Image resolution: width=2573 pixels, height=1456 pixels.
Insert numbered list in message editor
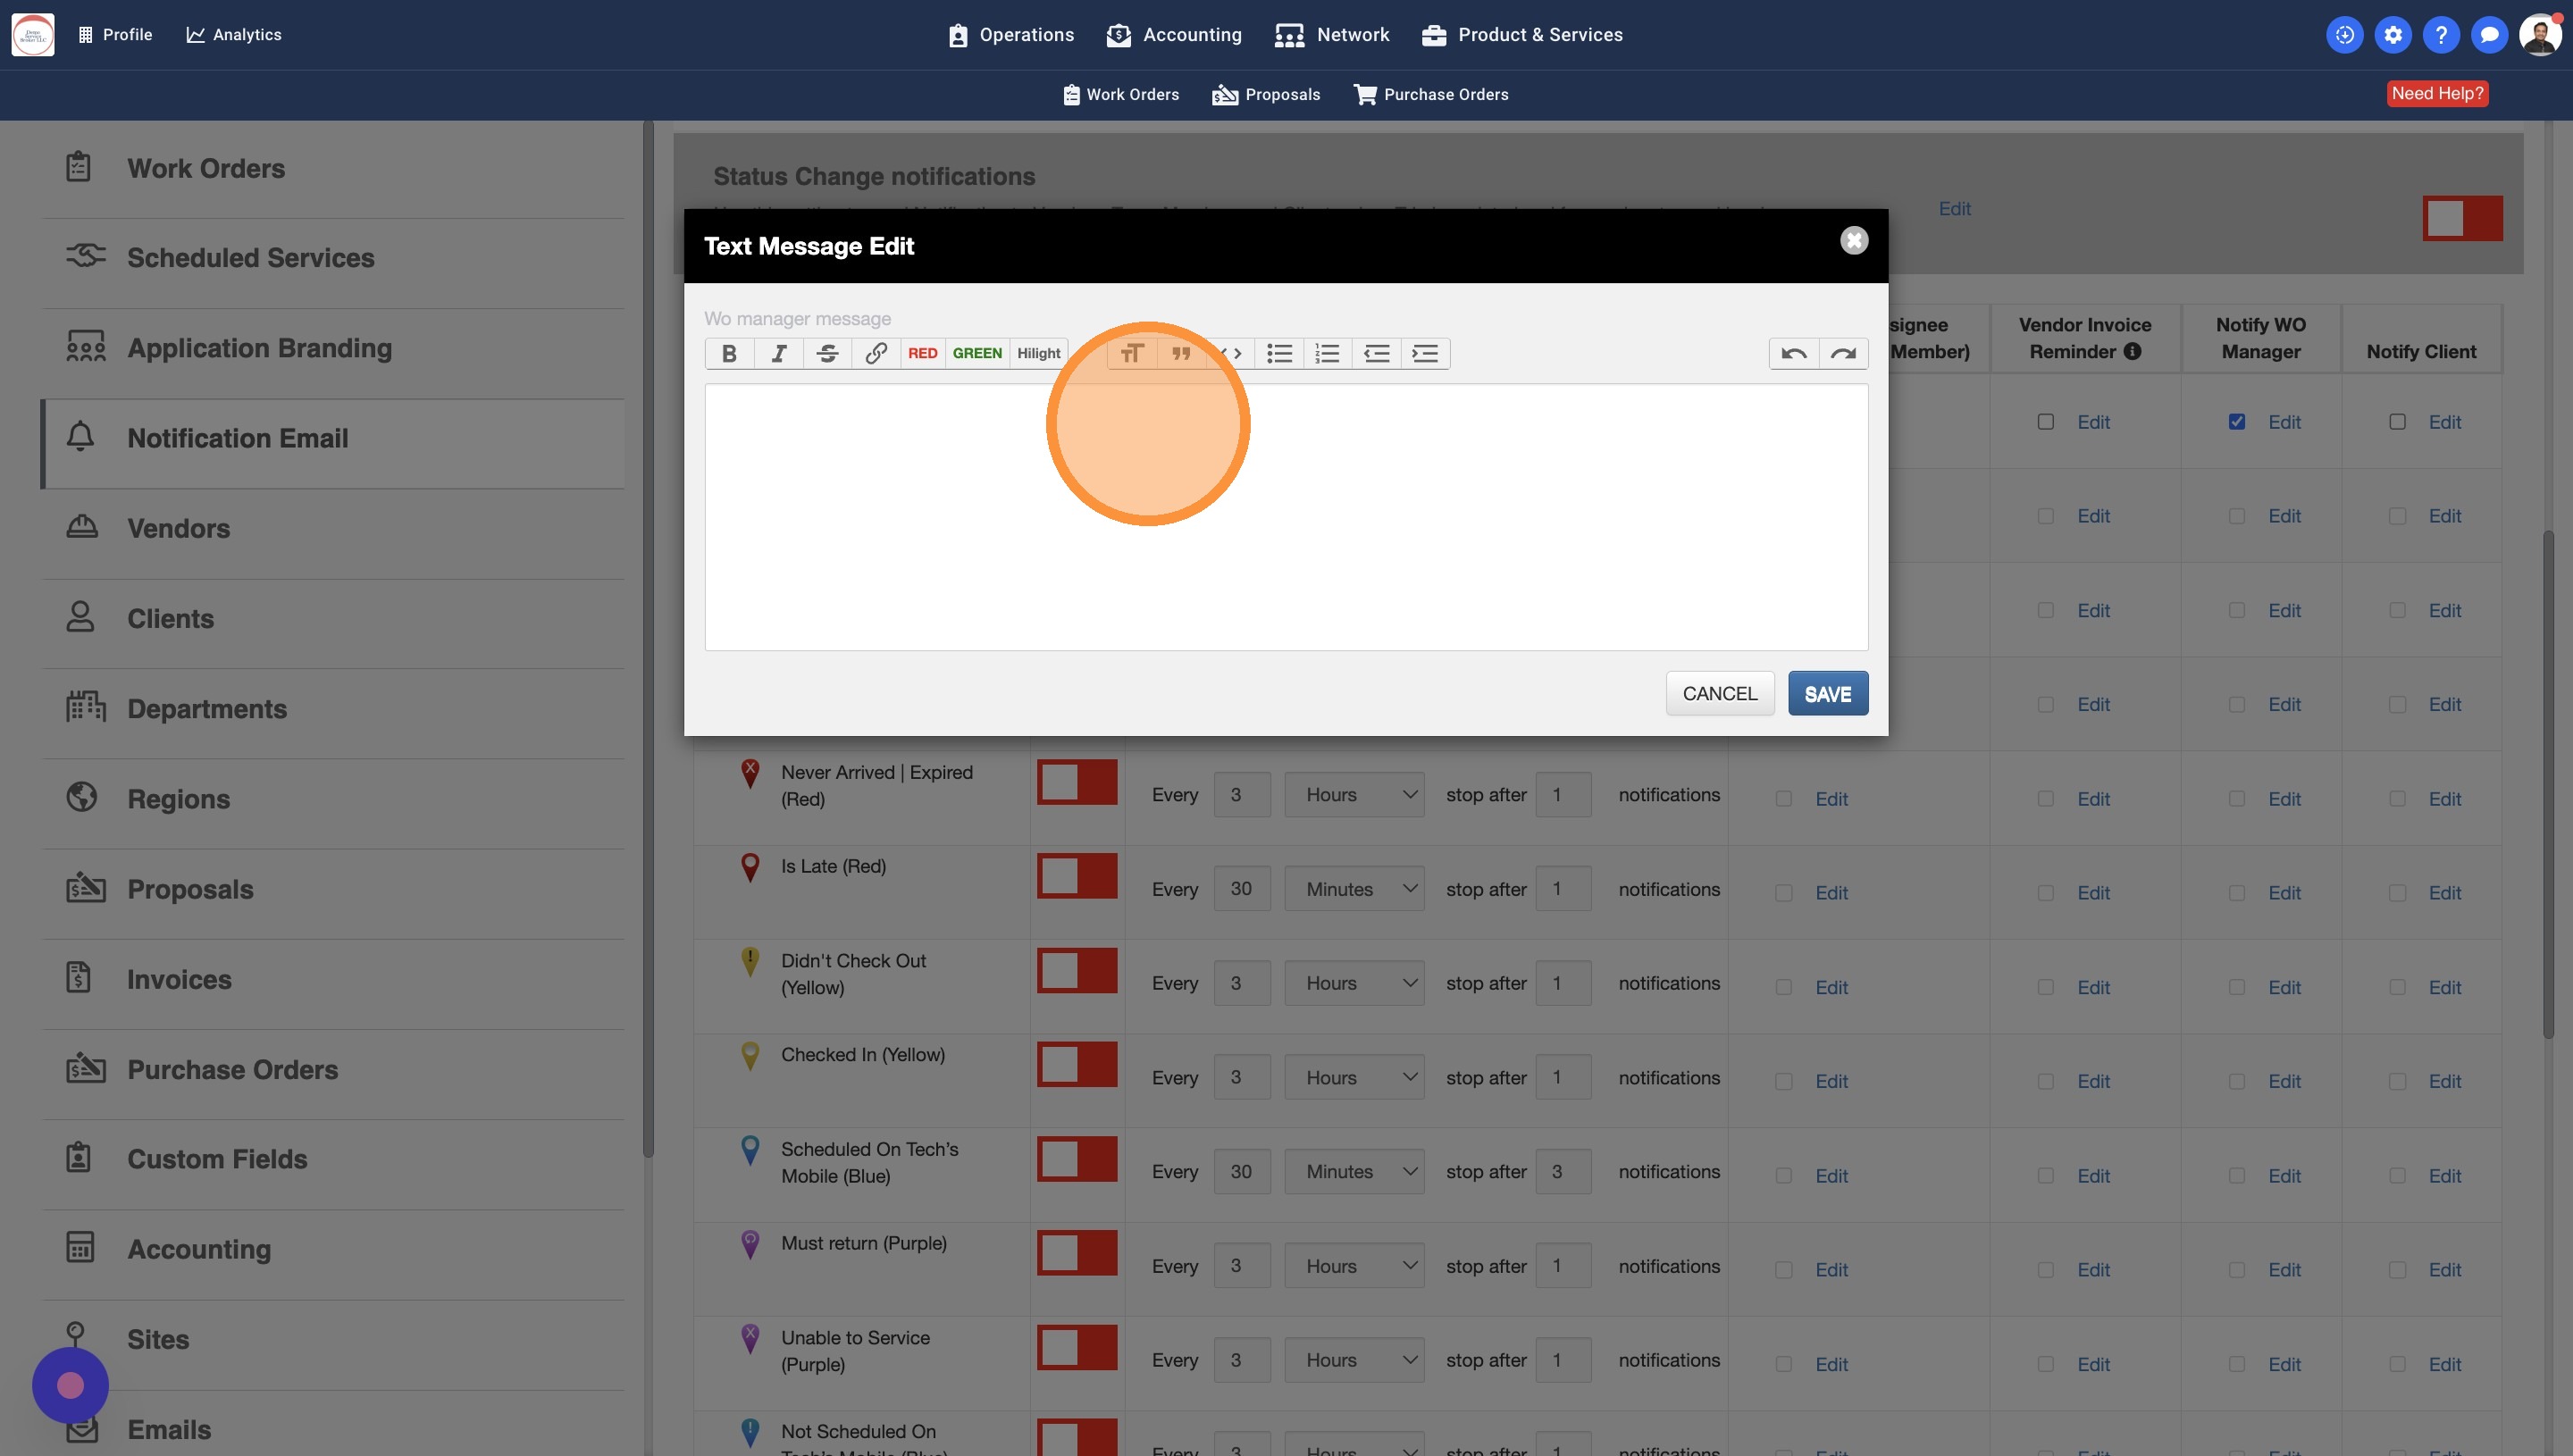[1327, 353]
